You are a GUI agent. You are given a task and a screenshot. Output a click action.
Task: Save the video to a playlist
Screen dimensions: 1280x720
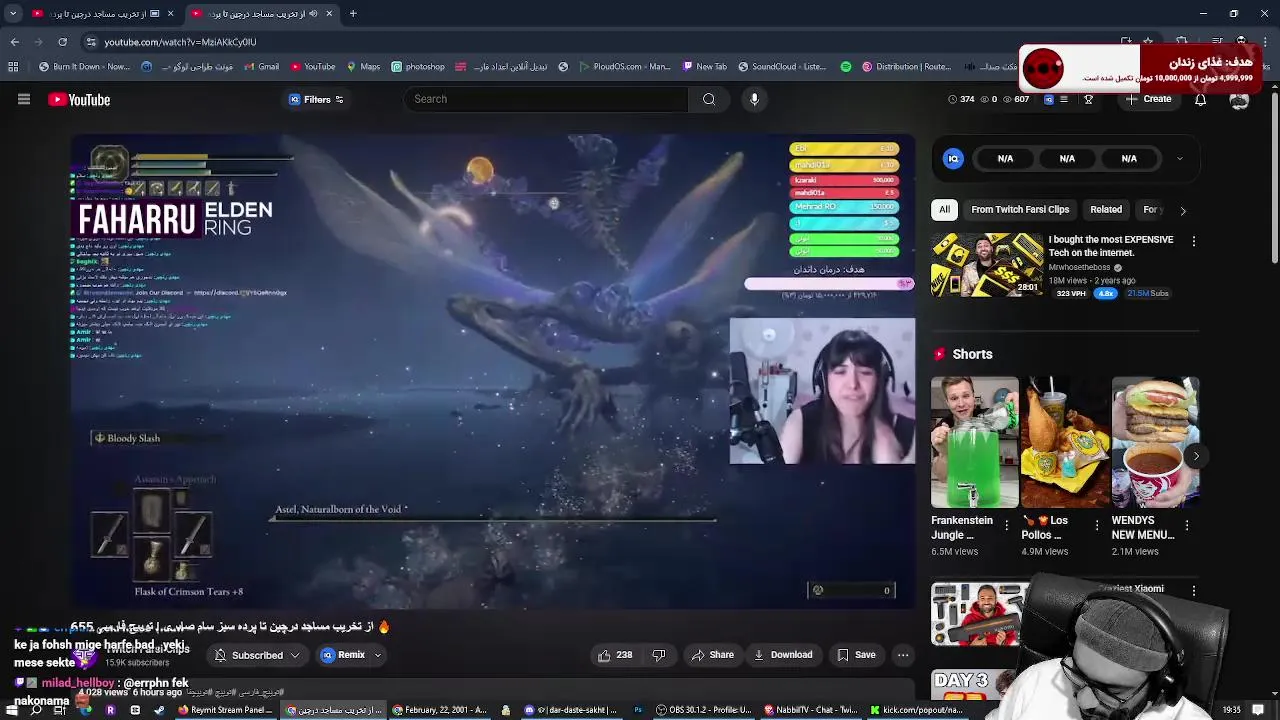(856, 655)
